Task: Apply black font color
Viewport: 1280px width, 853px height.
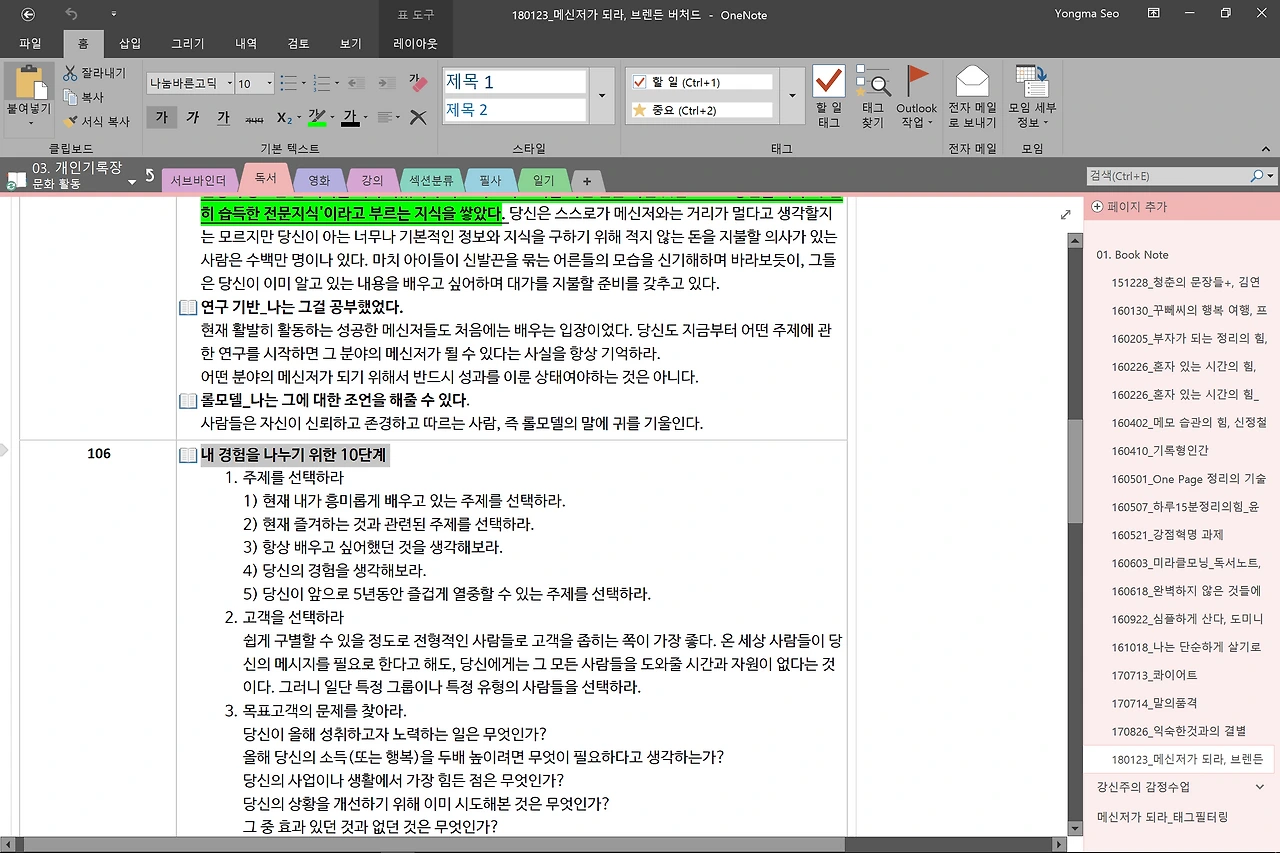Action: (x=349, y=117)
